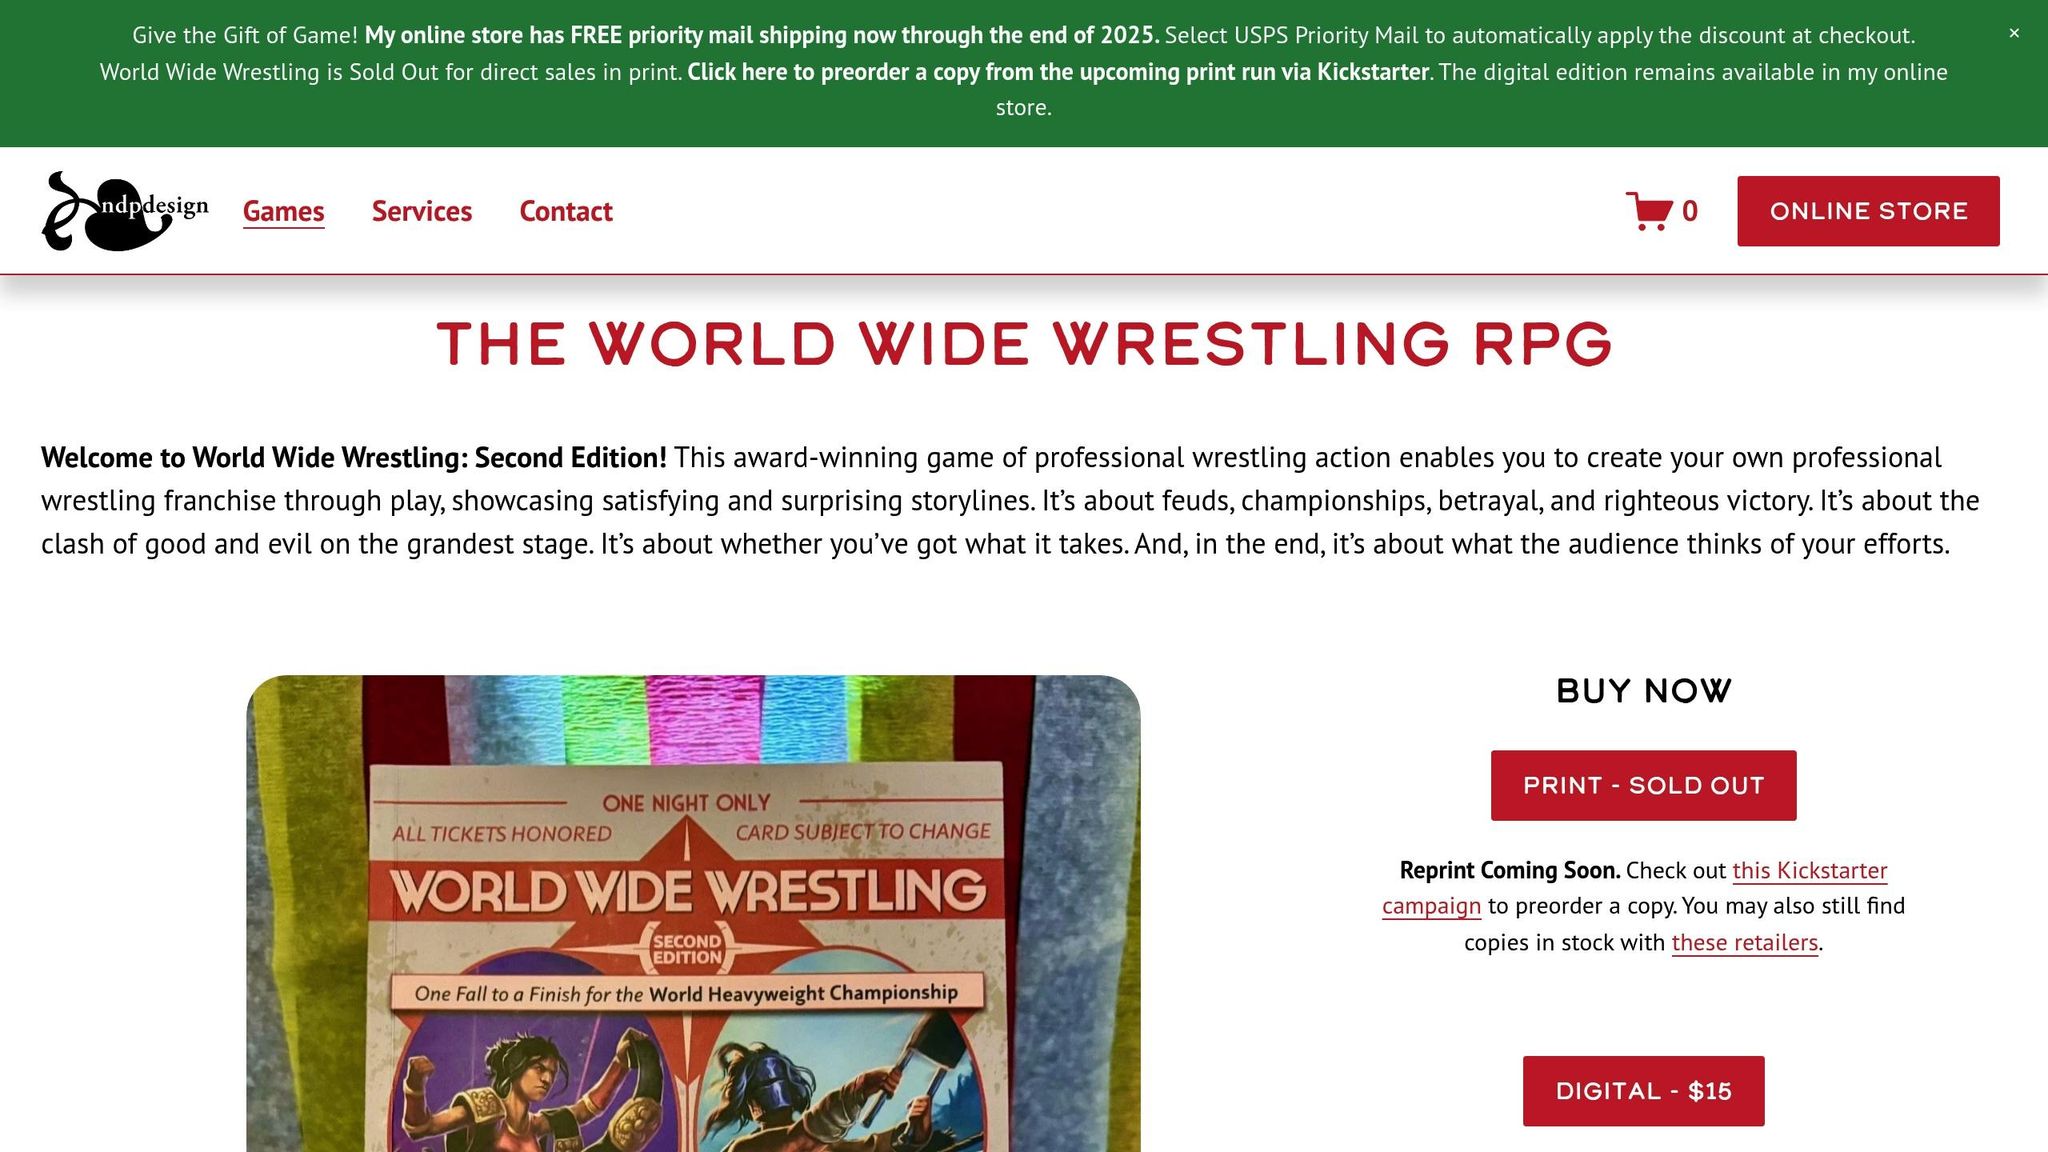
Task: Dismiss the green announcement banner
Action: point(2013,32)
